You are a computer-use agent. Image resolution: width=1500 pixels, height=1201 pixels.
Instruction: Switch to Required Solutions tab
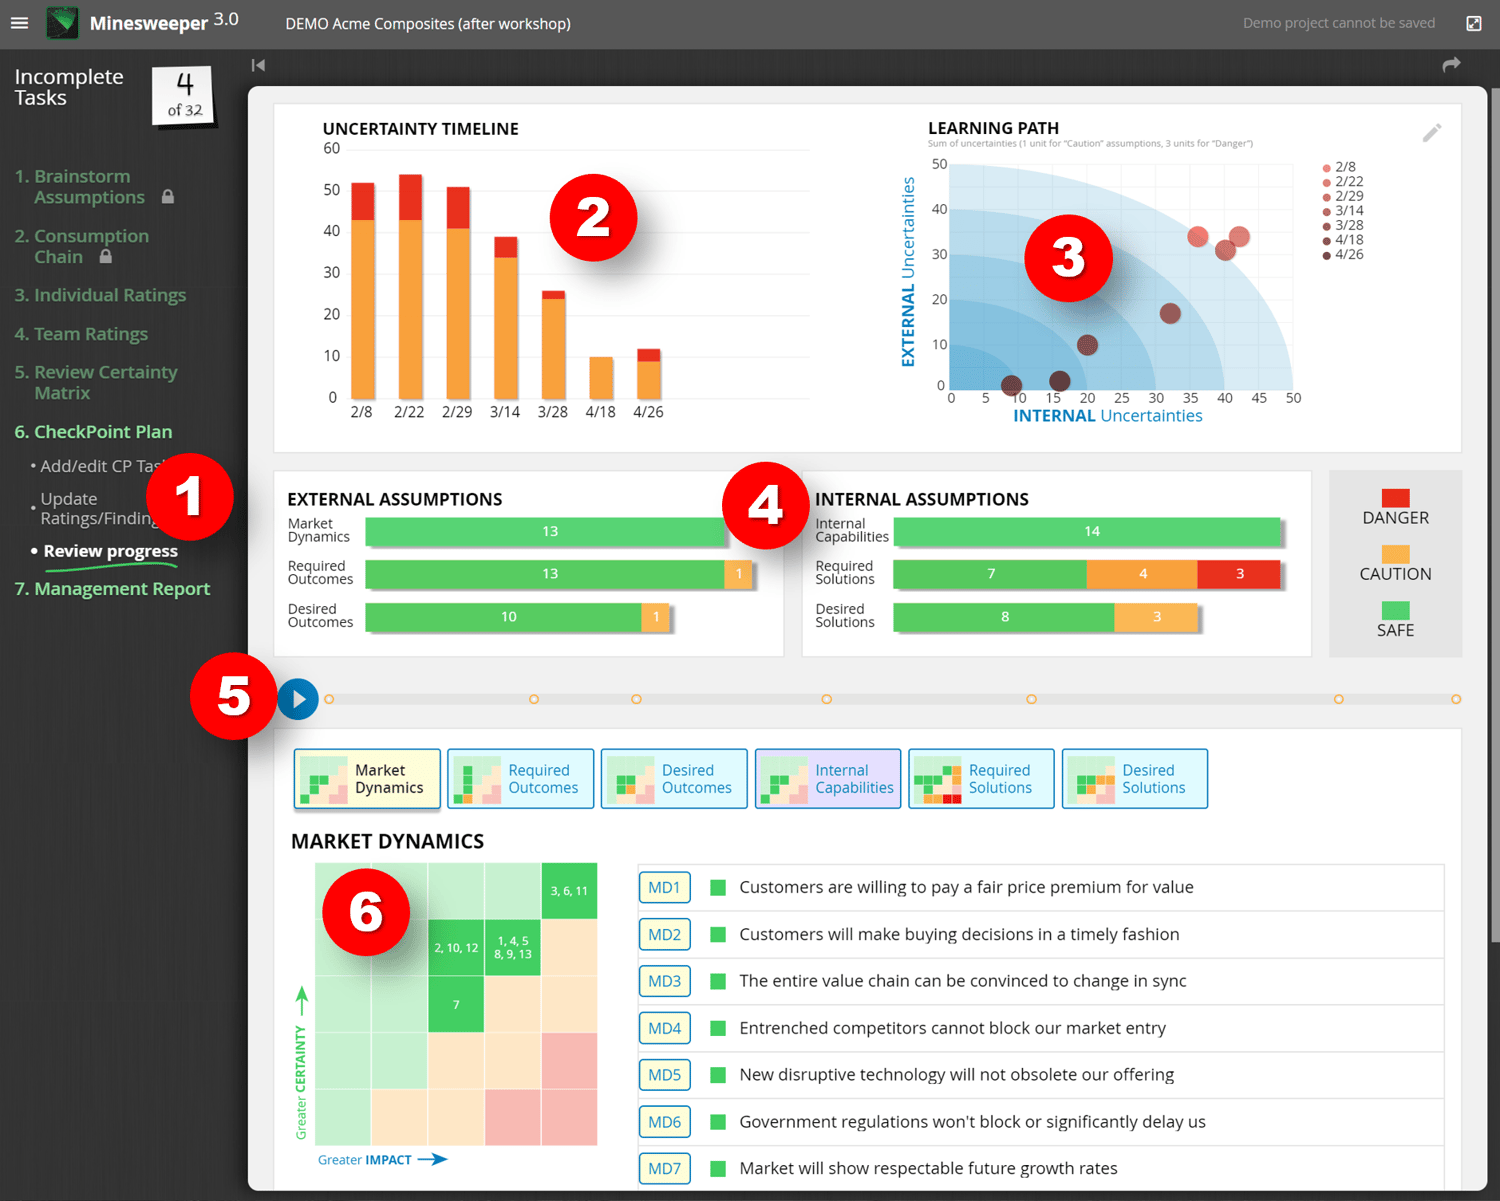[980, 779]
